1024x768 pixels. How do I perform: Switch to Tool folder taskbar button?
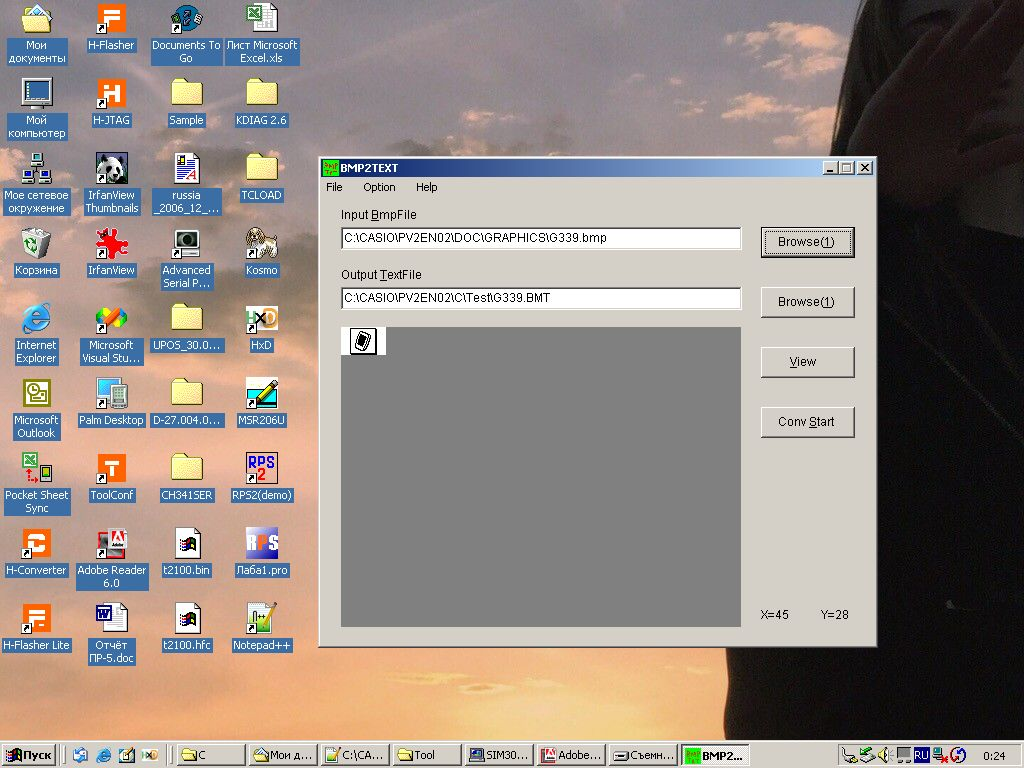pyautogui.click(x=426, y=756)
